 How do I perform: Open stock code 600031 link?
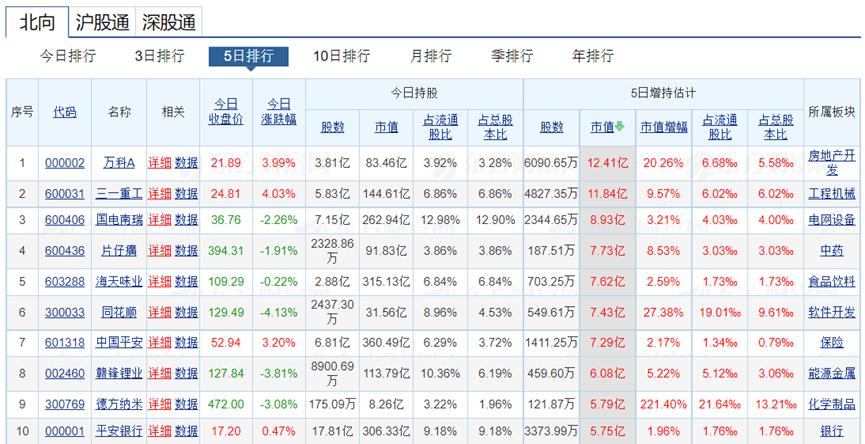pyautogui.click(x=65, y=194)
